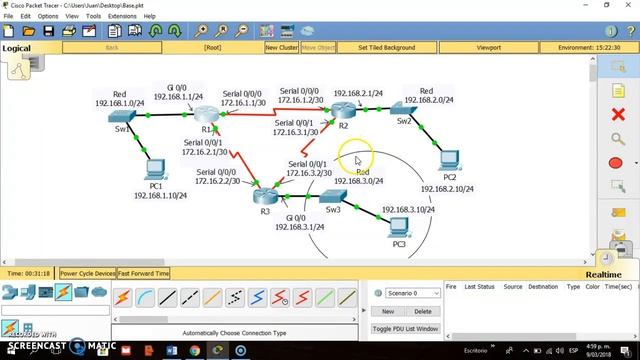Open the Extensions menu
This screenshot has width=640, height=360.
coord(122,16)
